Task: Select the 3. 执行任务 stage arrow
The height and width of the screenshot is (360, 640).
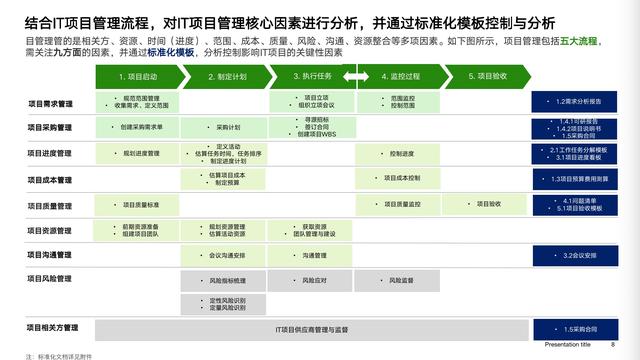Action: [x=312, y=76]
